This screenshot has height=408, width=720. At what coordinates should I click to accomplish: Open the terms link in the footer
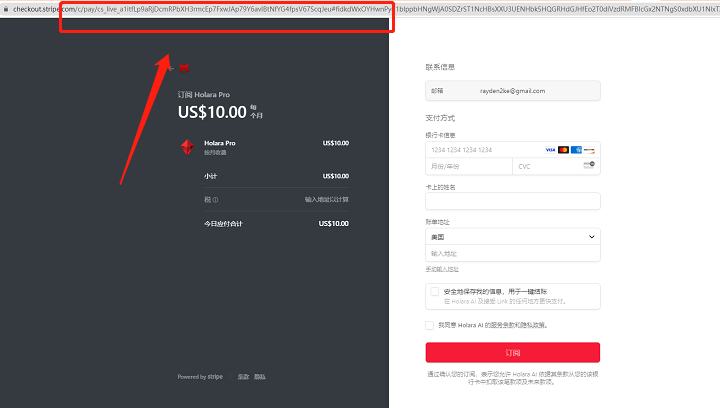tap(243, 377)
